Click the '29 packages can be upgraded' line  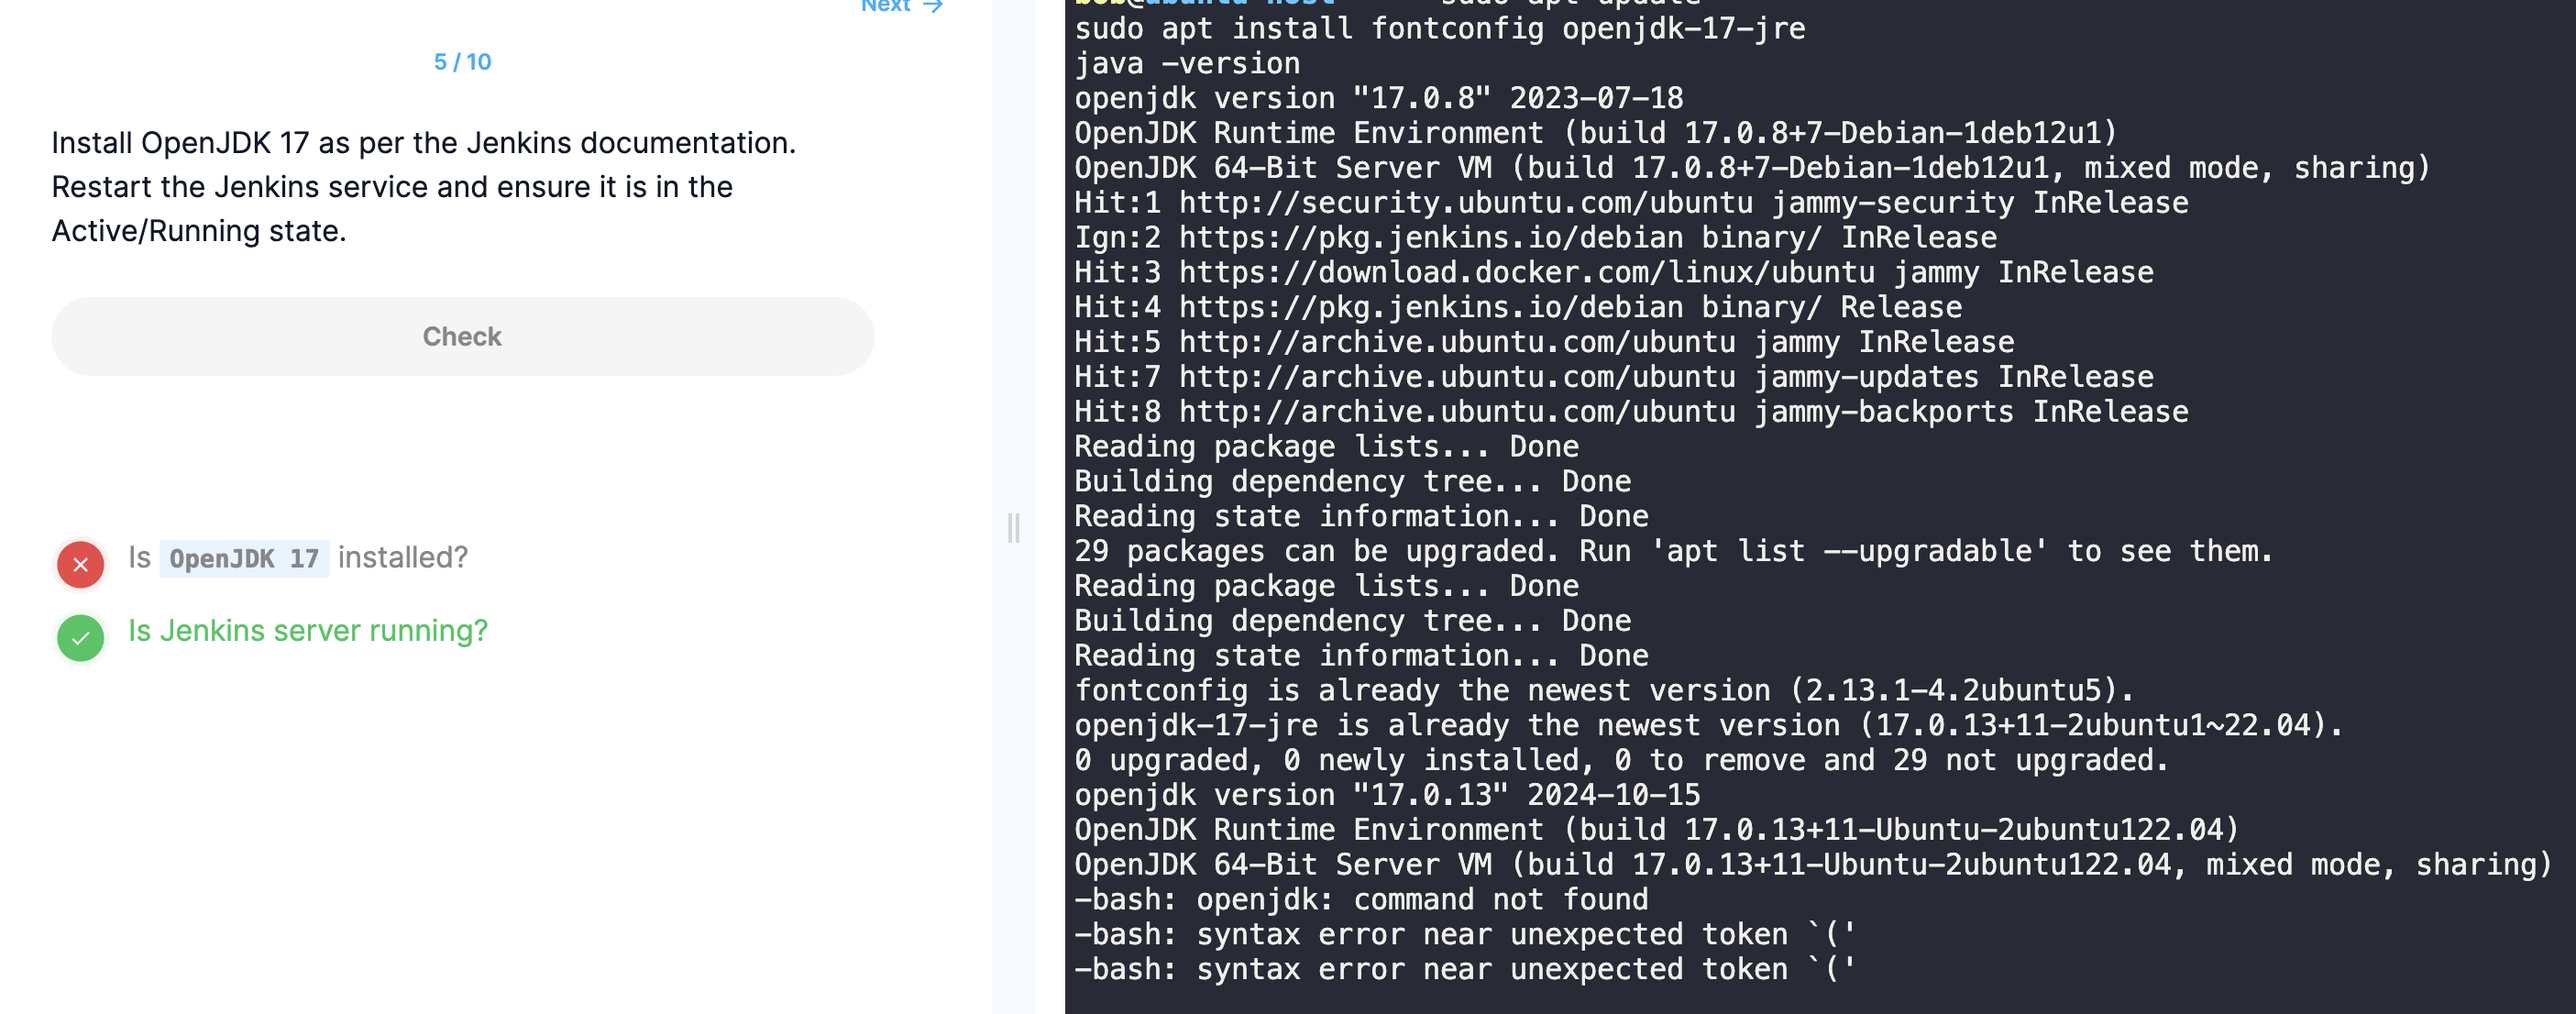[1672, 551]
